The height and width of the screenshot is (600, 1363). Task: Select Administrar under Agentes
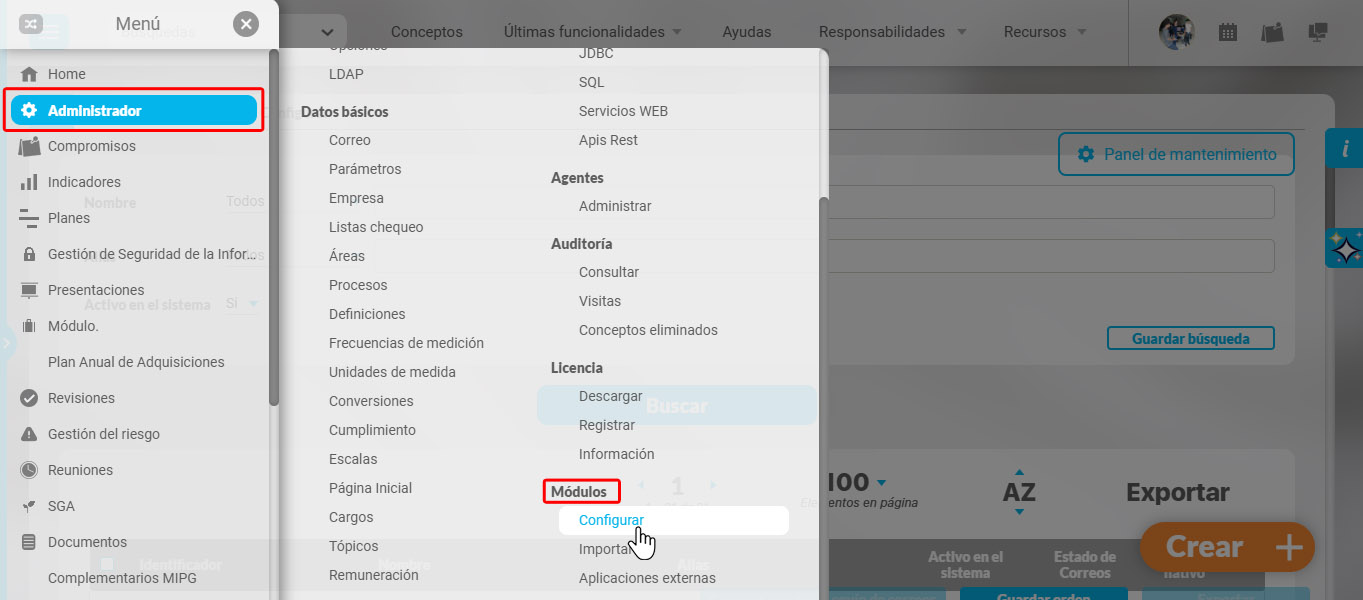[x=615, y=206]
